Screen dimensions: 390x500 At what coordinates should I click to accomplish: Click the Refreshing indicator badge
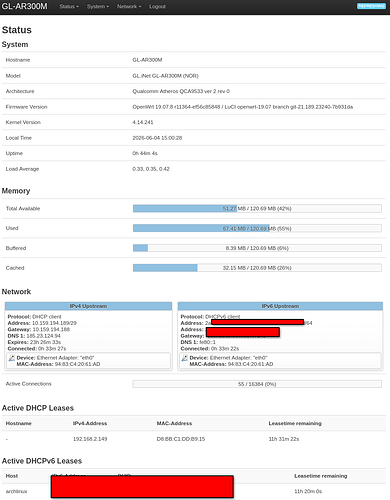coord(371,6)
